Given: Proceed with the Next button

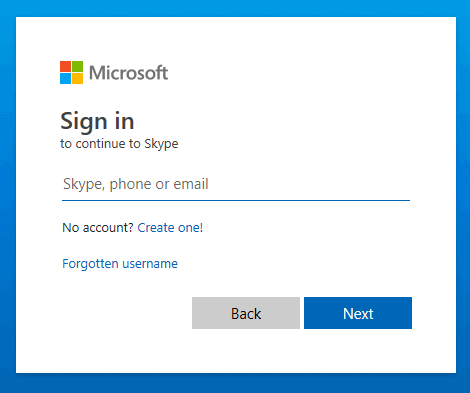Looking at the screenshot, I should (x=358, y=313).
